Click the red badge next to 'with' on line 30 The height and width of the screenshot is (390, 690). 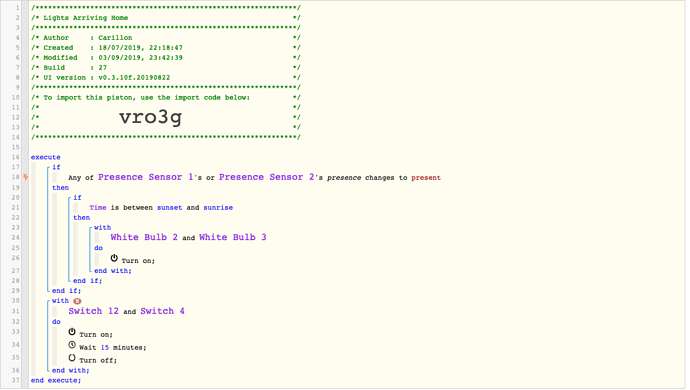click(x=77, y=301)
